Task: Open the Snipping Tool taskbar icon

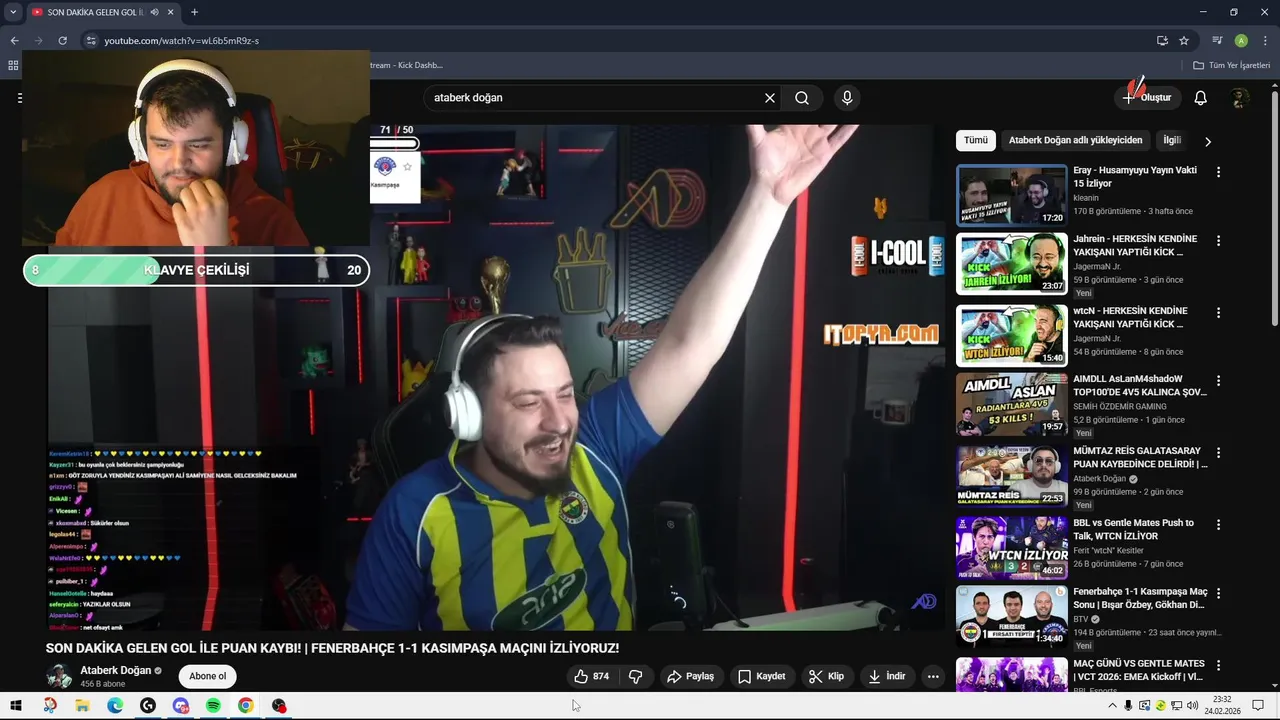Action: pyautogui.click(x=49, y=706)
